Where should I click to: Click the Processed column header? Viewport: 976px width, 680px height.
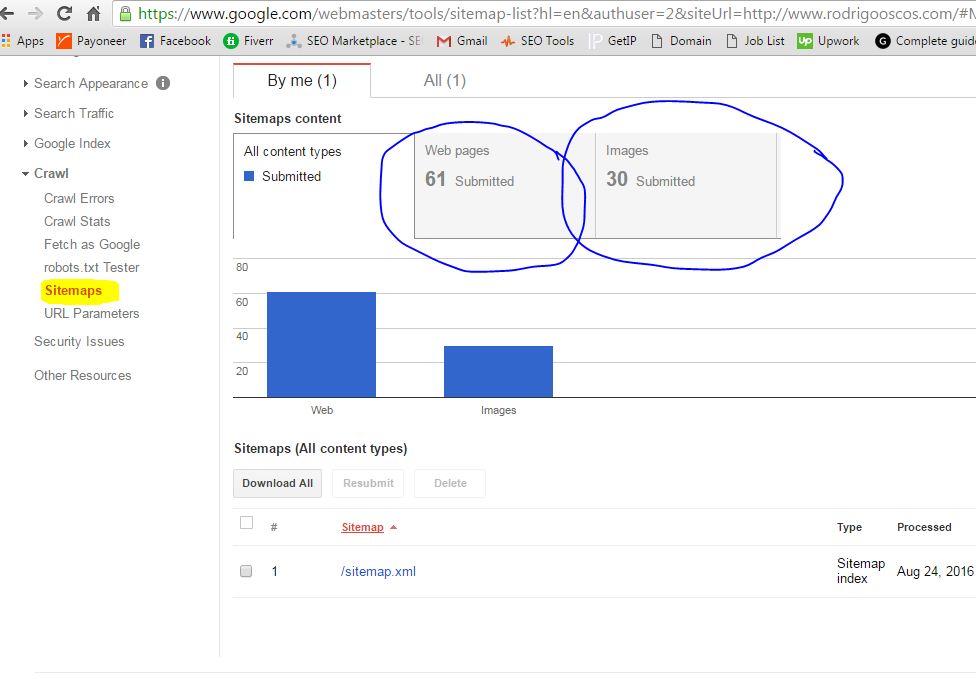[x=924, y=527]
